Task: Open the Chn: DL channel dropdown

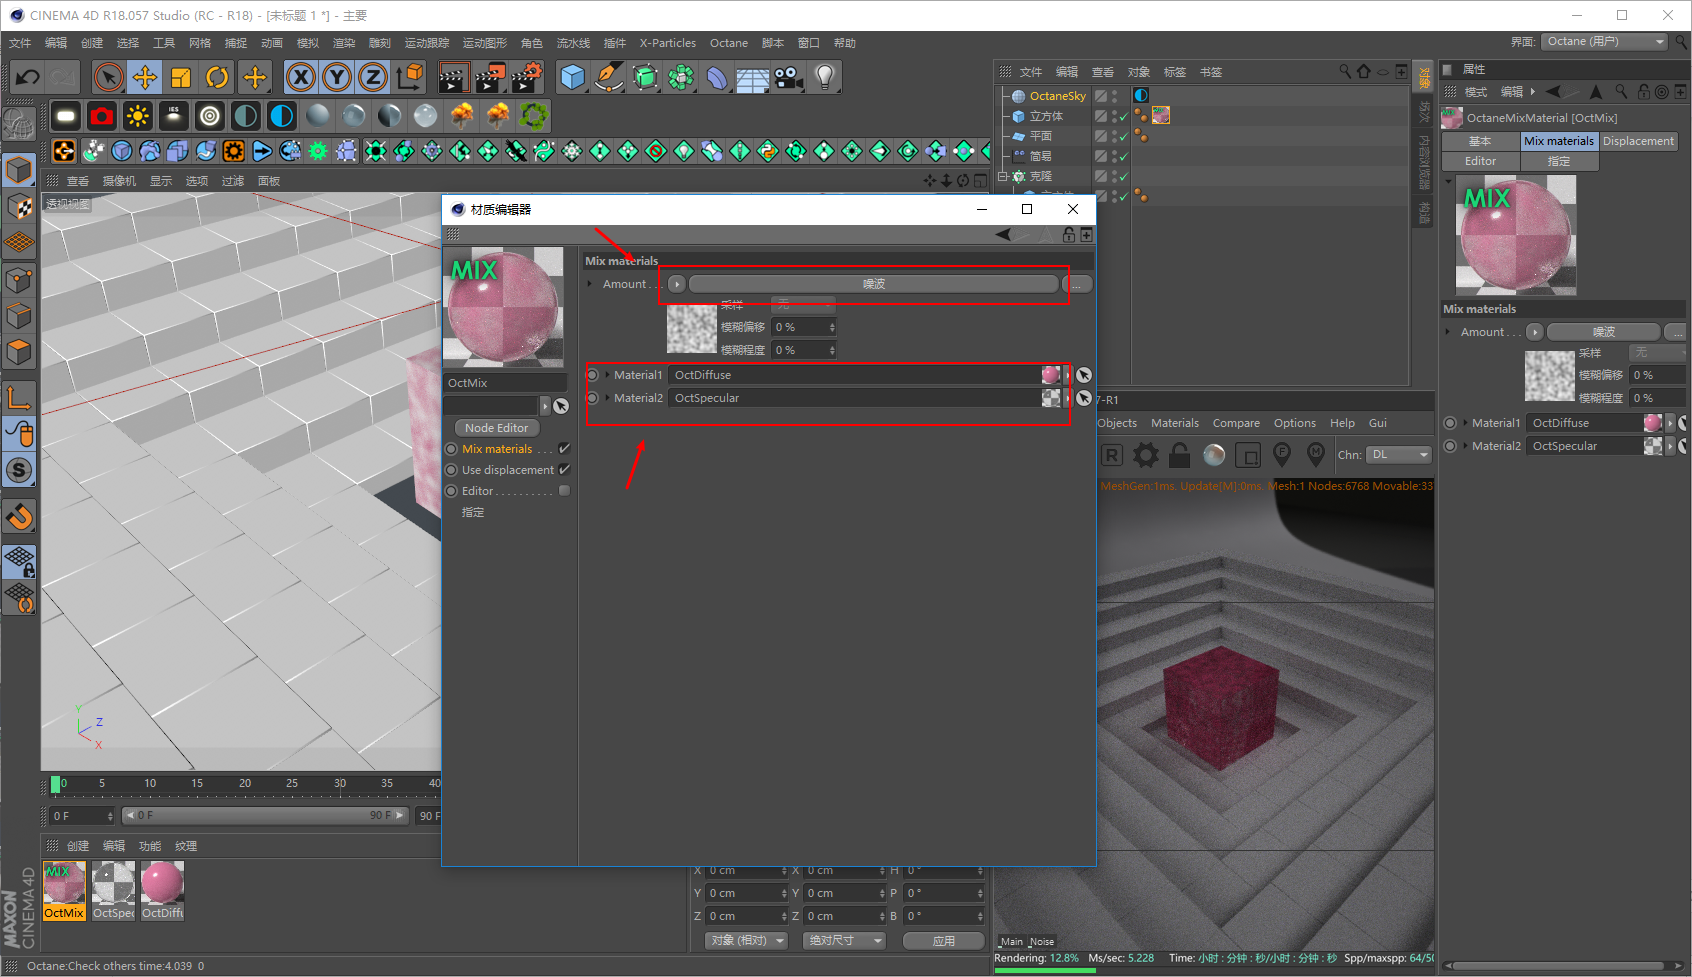Action: coord(1400,455)
